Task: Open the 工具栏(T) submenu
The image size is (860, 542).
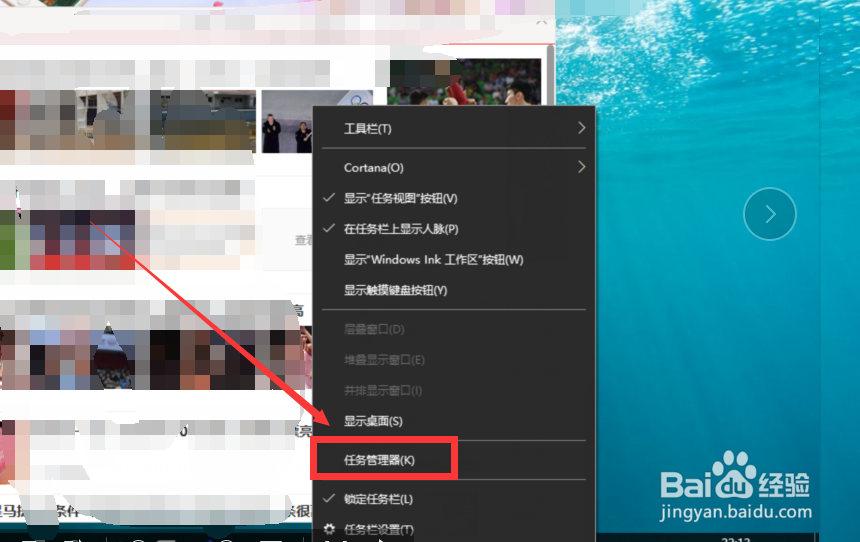Action: pos(454,129)
